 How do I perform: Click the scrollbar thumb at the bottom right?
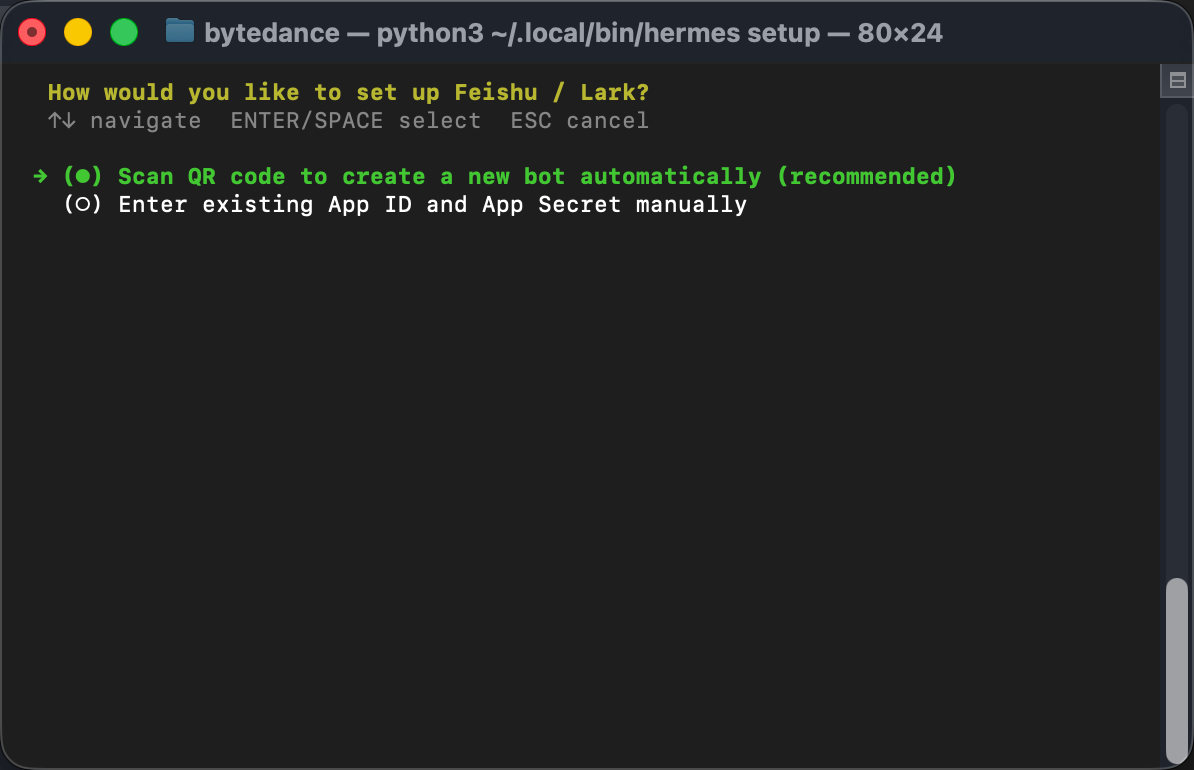coord(1177,670)
